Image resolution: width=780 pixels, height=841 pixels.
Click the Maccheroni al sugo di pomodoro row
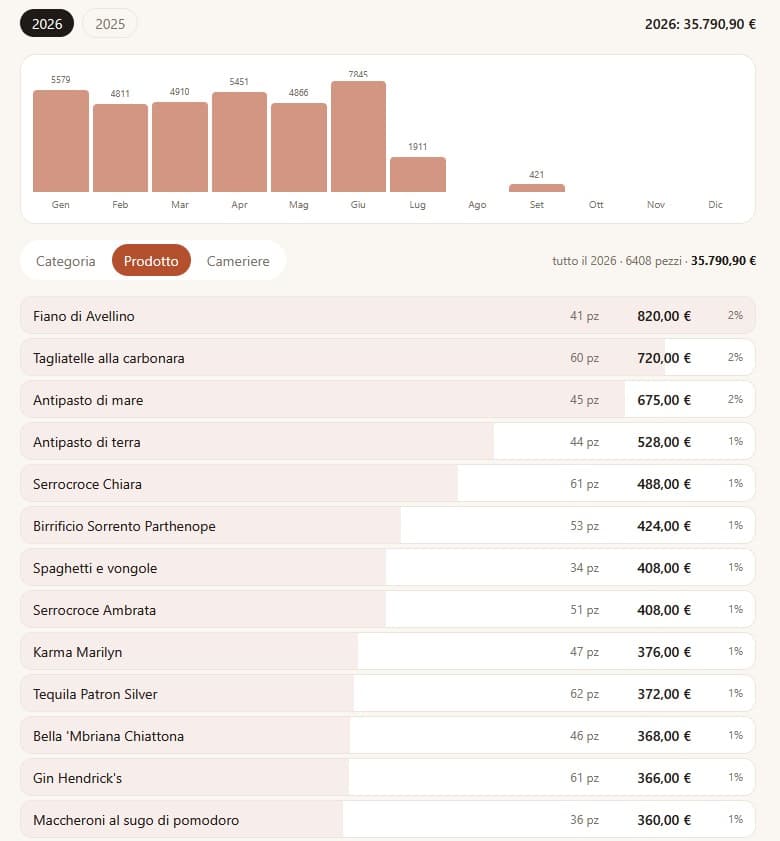pyautogui.click(x=388, y=820)
